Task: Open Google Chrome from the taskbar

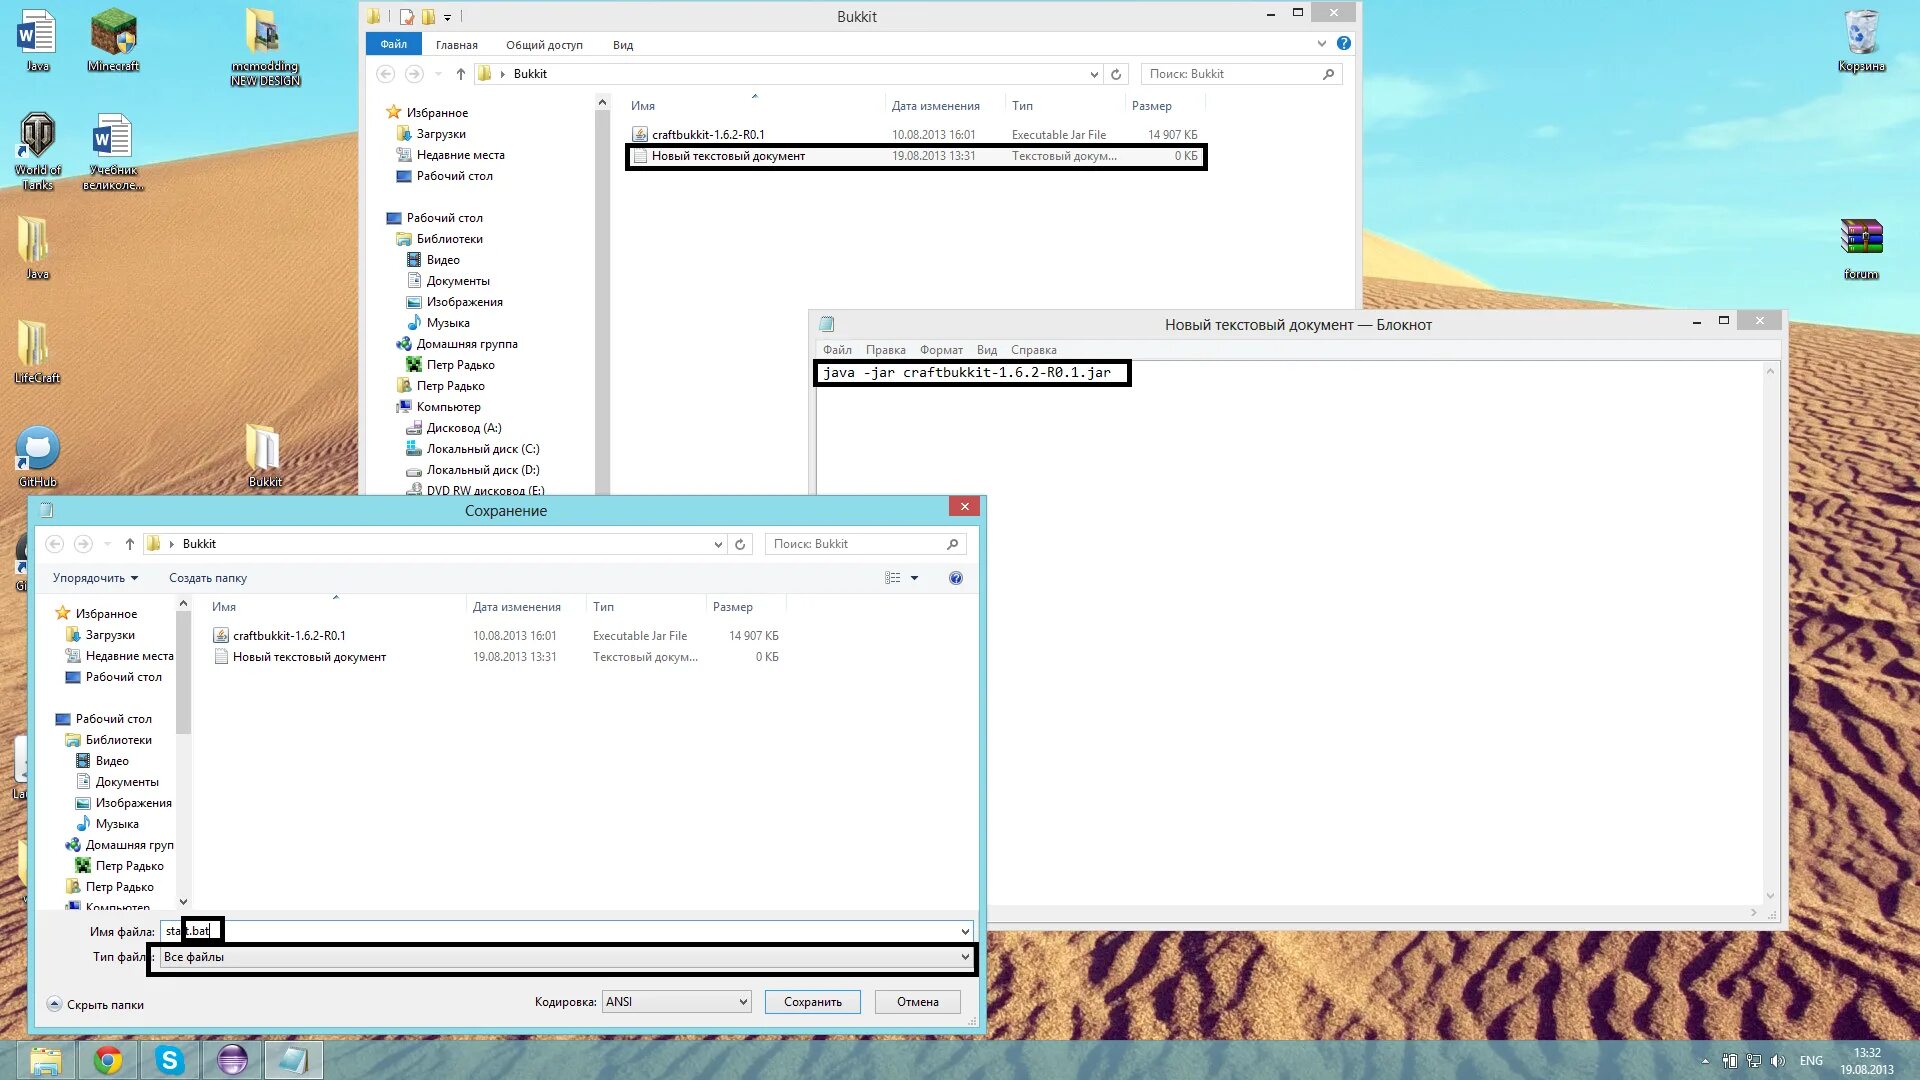Action: [x=108, y=1060]
